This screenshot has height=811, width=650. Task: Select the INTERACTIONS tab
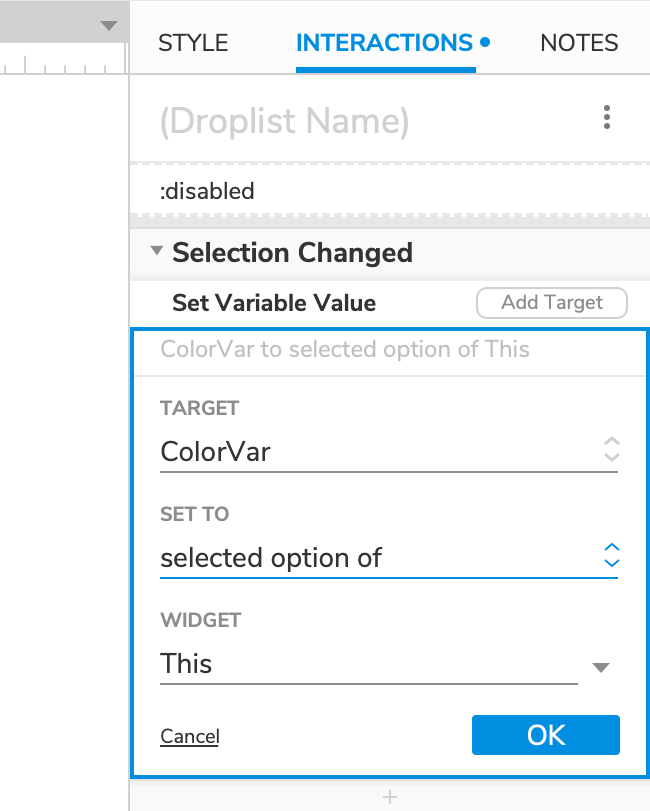[385, 43]
